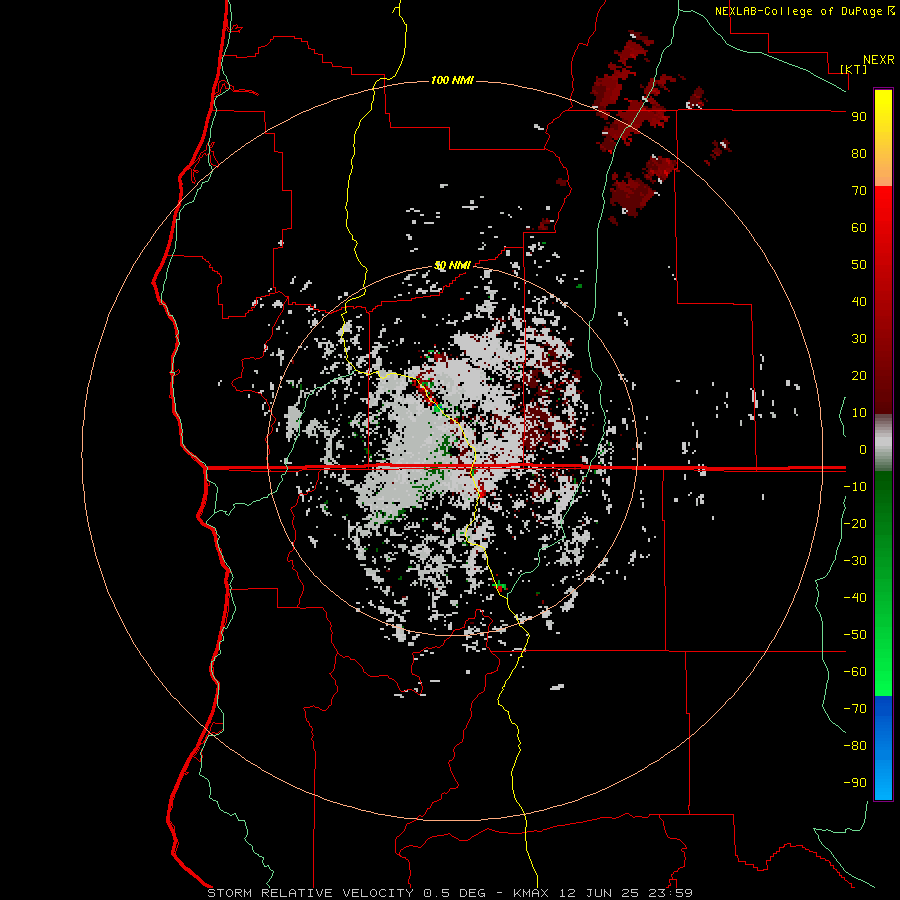Pick the -90 value on the velocity scale
This screenshot has width=900, height=900.
[x=855, y=783]
